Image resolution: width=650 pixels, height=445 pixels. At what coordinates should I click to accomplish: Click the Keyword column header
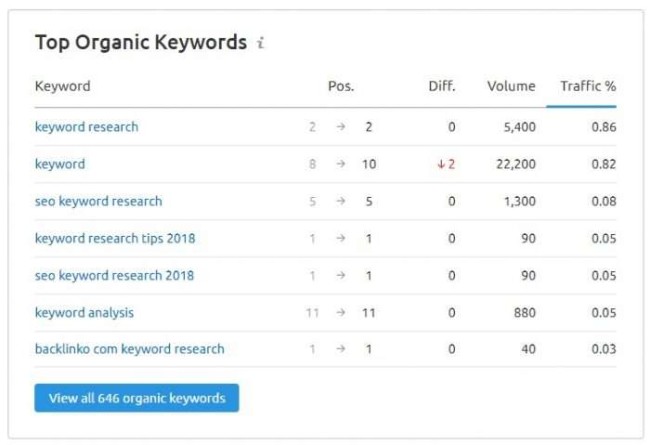[63, 86]
